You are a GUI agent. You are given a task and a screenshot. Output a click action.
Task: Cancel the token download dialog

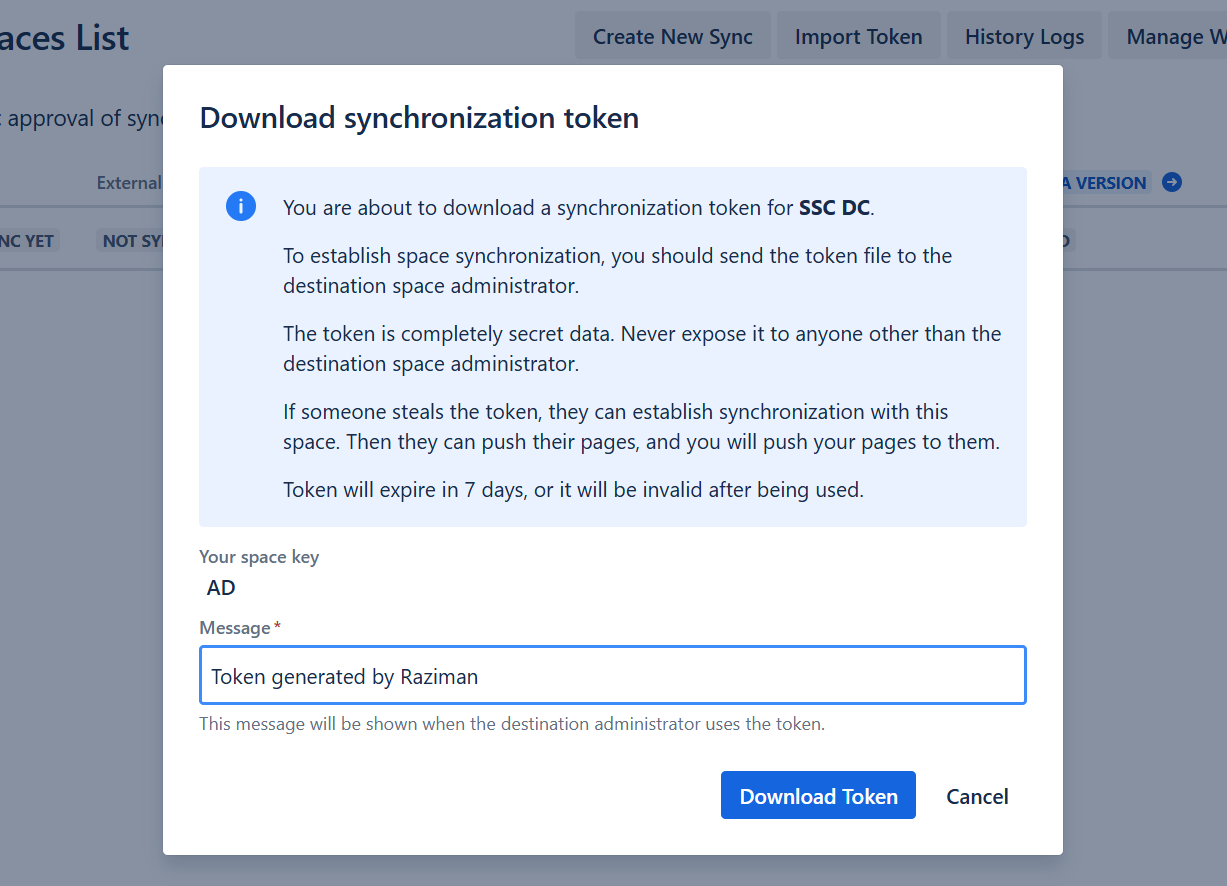point(977,796)
